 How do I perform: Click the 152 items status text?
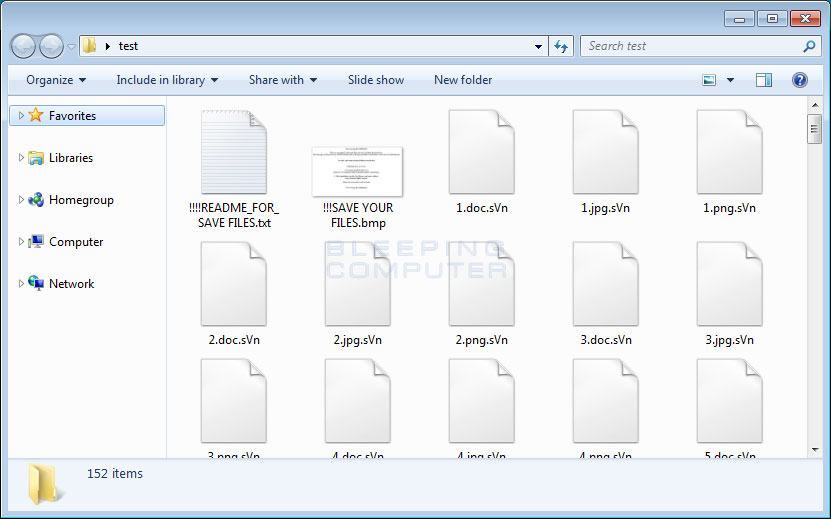point(115,473)
